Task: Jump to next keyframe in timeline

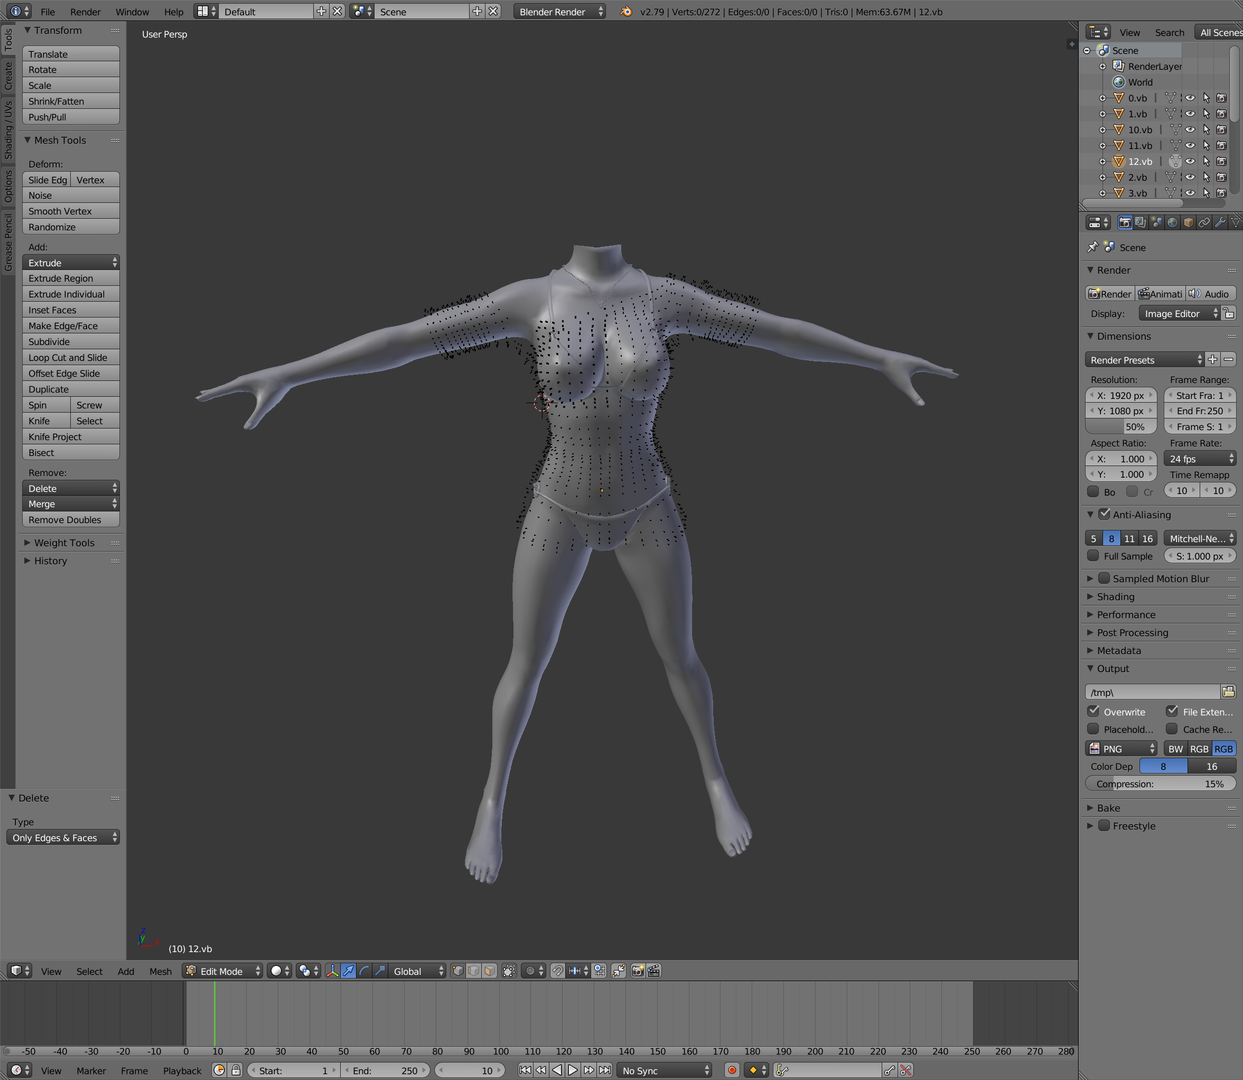Action: [589, 1070]
